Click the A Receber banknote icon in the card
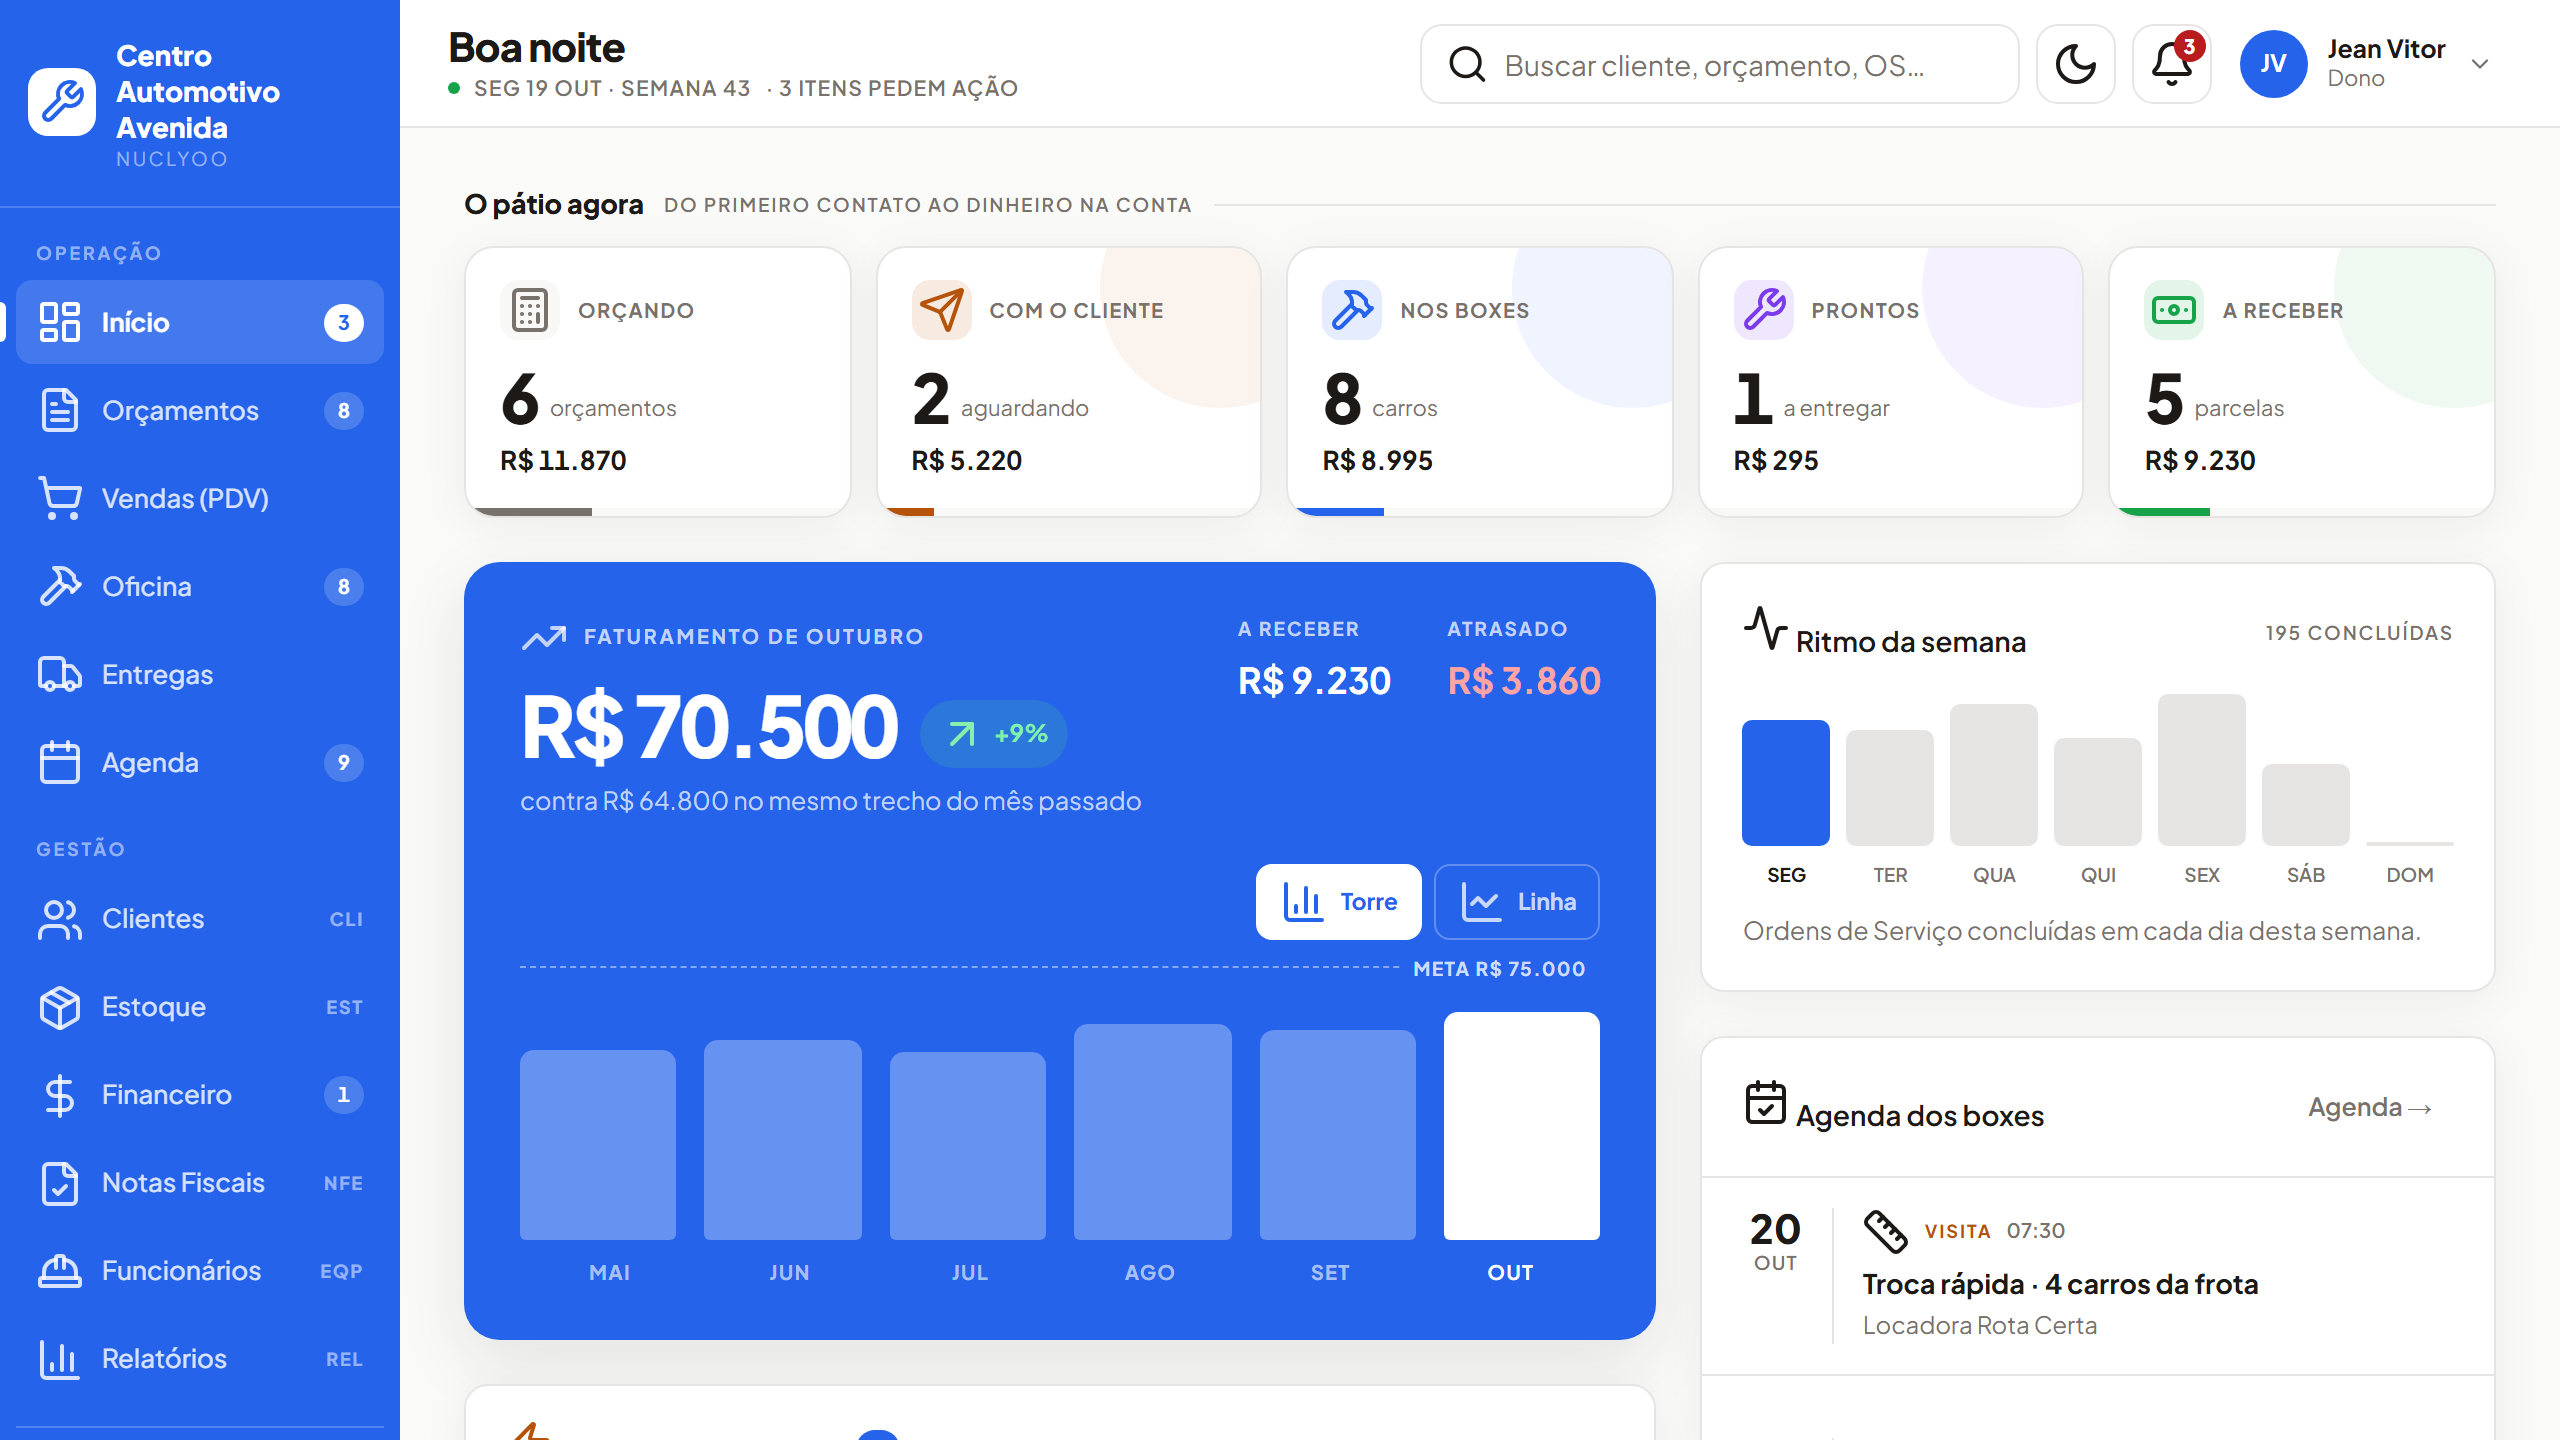The height and width of the screenshot is (1440, 2560). [2174, 310]
